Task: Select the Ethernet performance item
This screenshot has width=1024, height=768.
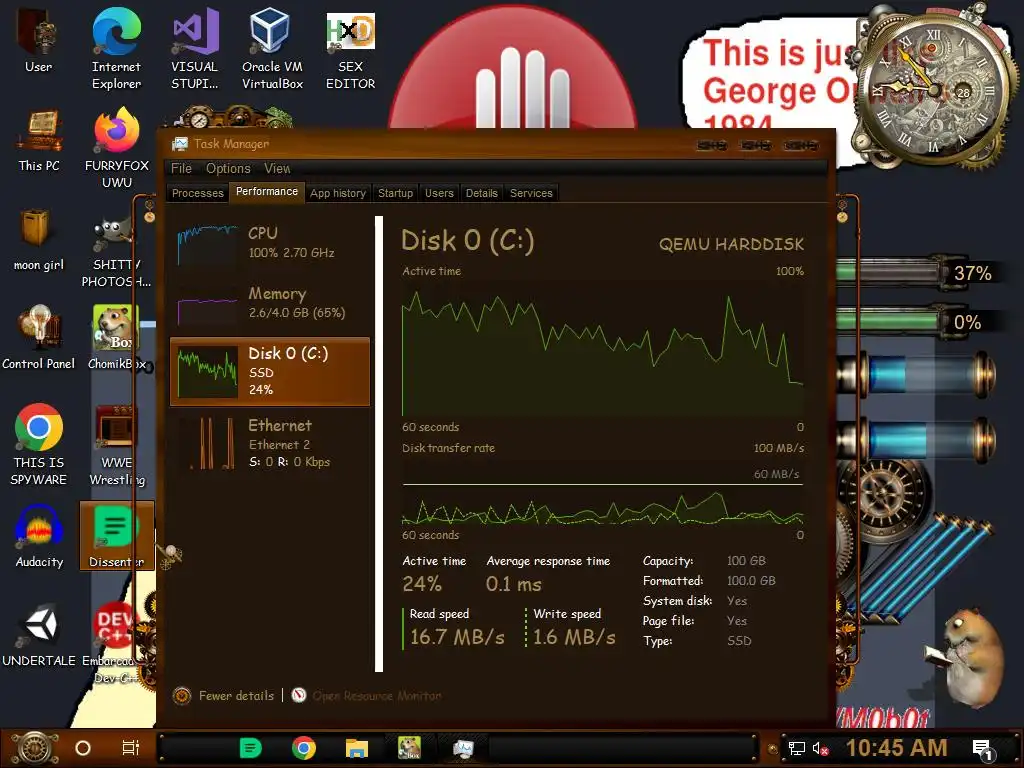Action: coord(270,443)
